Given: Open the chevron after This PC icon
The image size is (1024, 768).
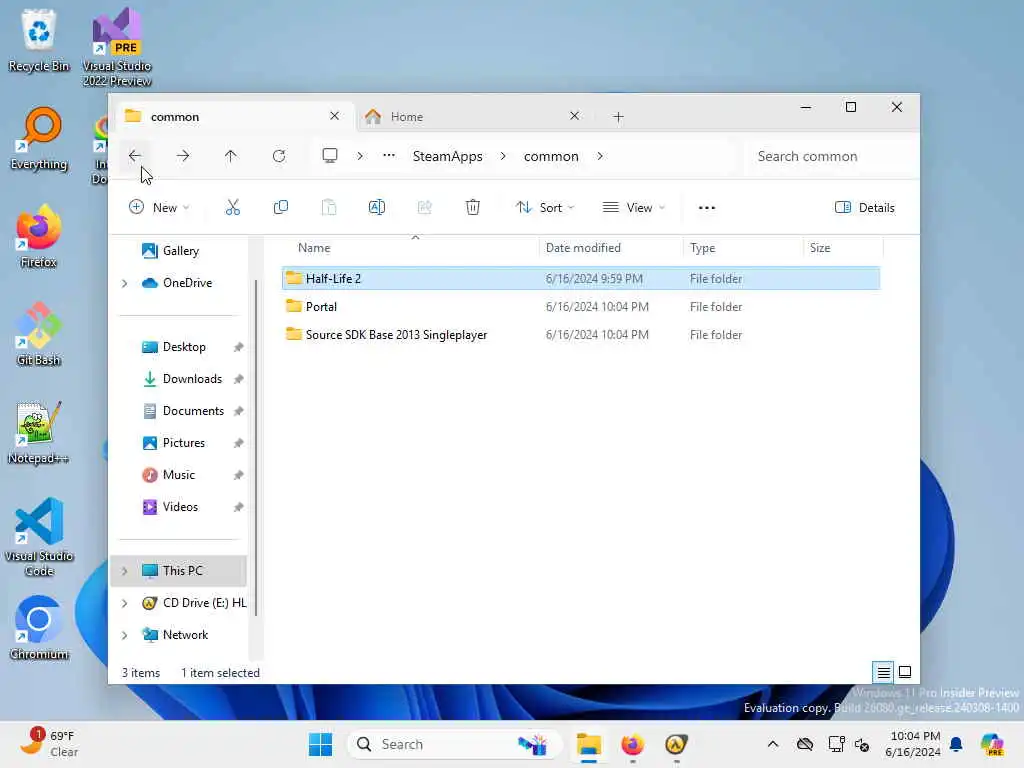Looking at the screenshot, I should coord(360,156).
